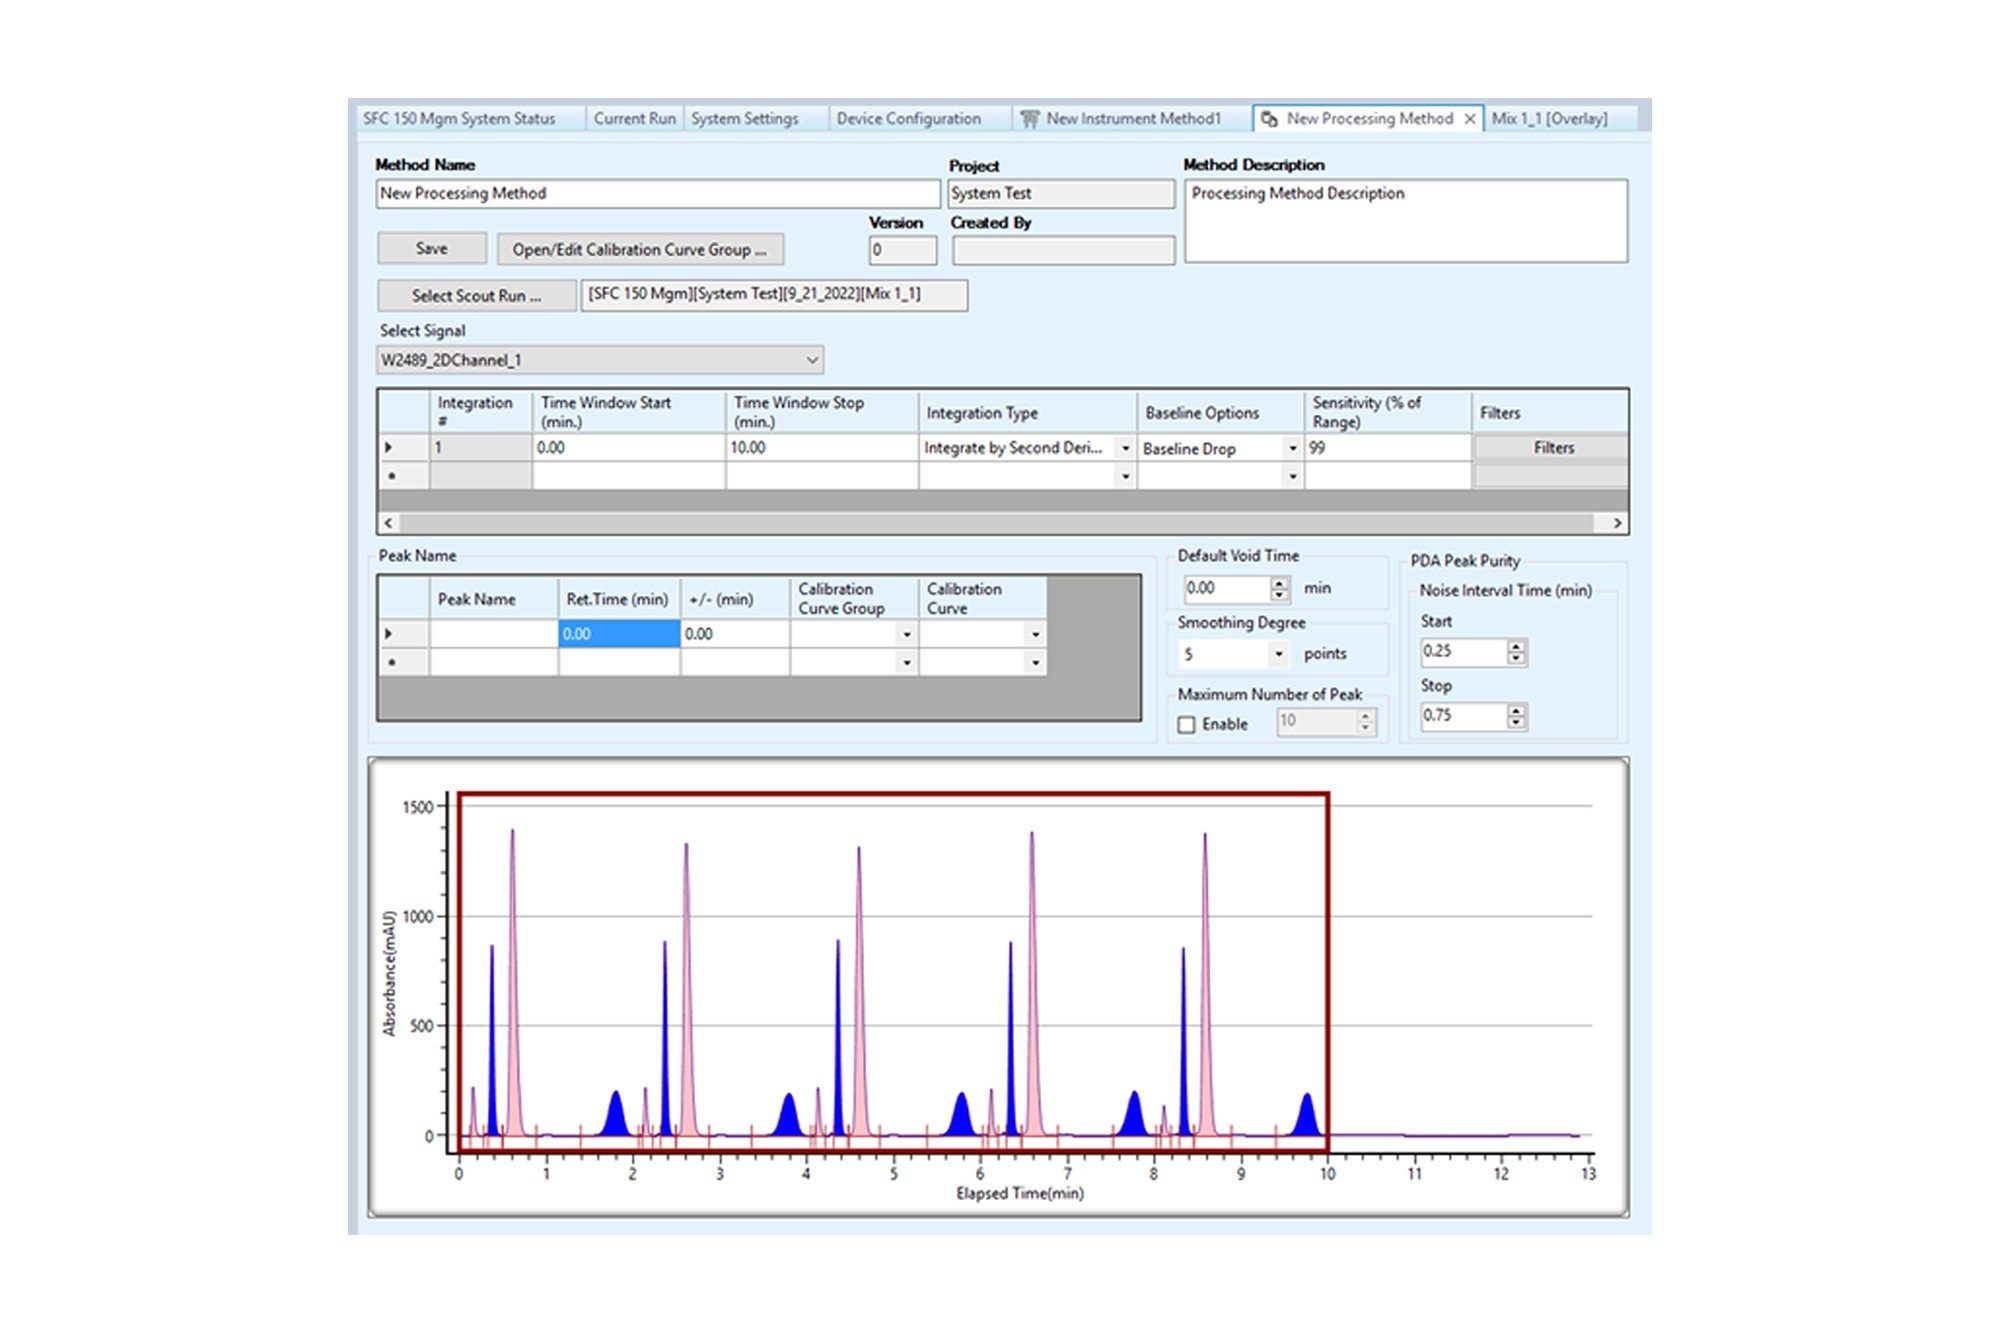
Task: Adjust Noise Interval Stop spinner
Action: [1517, 716]
